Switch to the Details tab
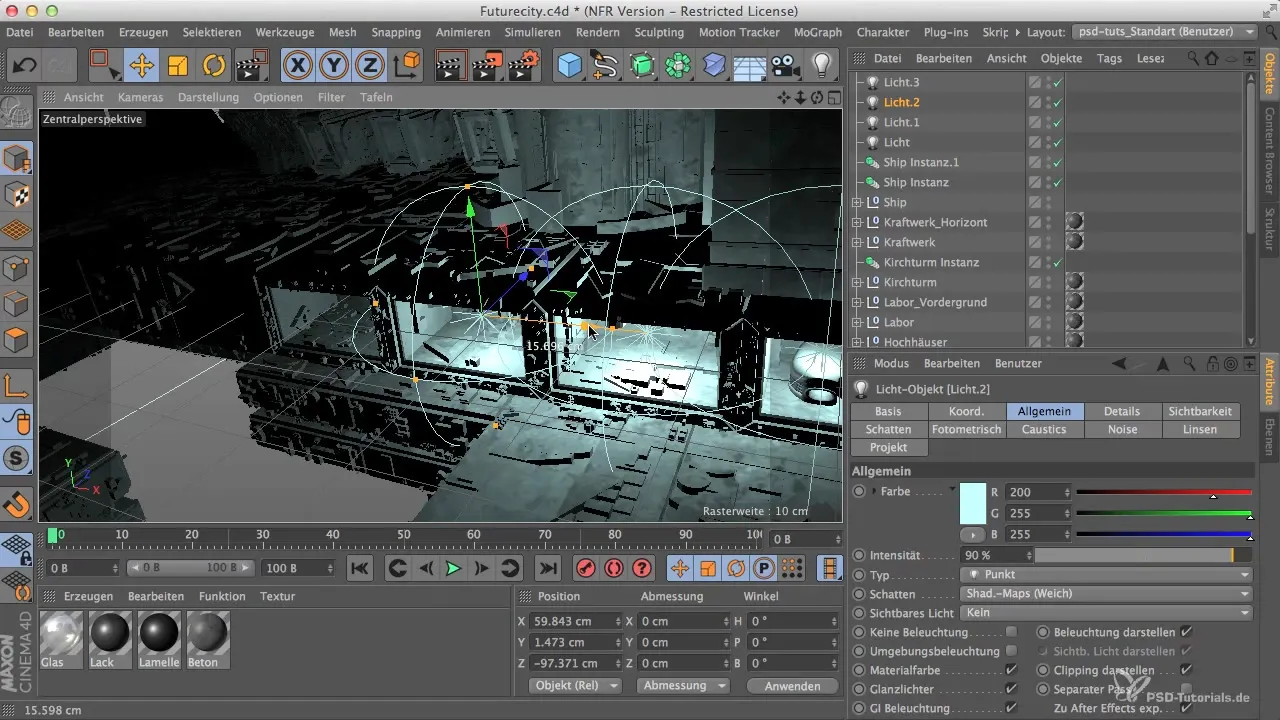Viewport: 1280px width, 720px height. pyautogui.click(x=1122, y=411)
